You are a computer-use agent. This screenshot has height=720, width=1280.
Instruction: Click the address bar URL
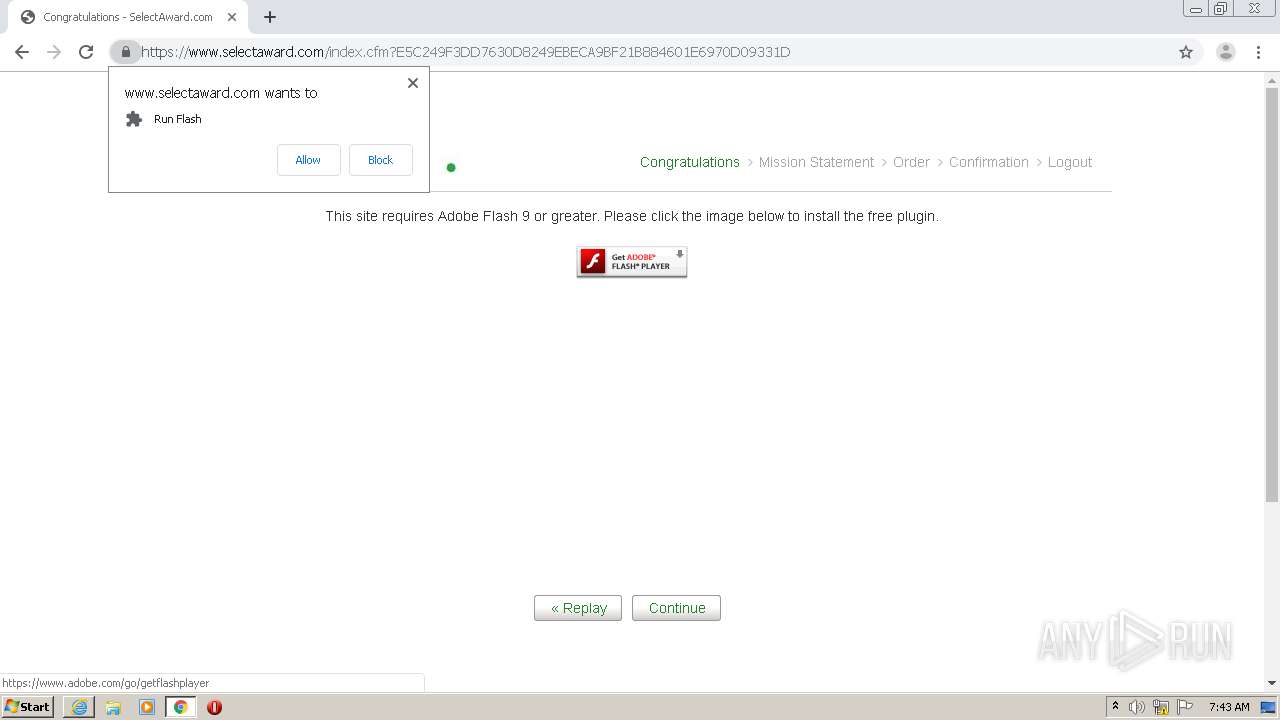(465, 52)
